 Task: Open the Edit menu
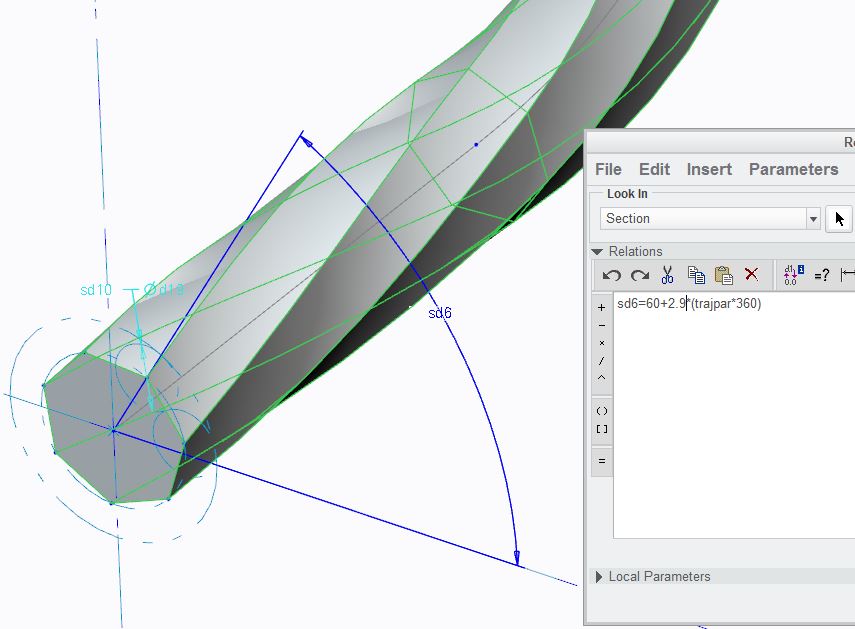[x=654, y=170]
